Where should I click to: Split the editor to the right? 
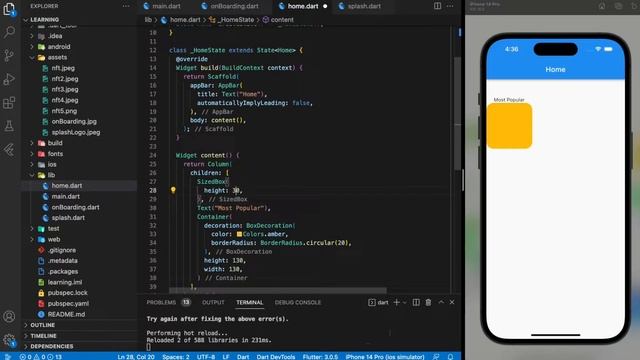437,6
